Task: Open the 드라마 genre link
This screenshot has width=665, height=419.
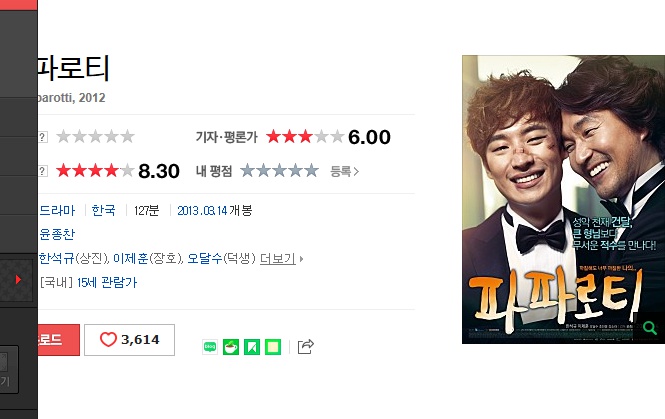Action: tap(57, 210)
